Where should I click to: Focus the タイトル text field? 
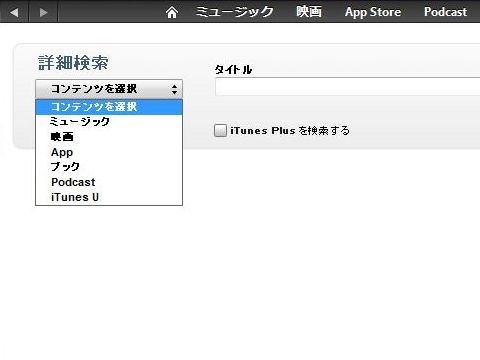tap(348, 87)
